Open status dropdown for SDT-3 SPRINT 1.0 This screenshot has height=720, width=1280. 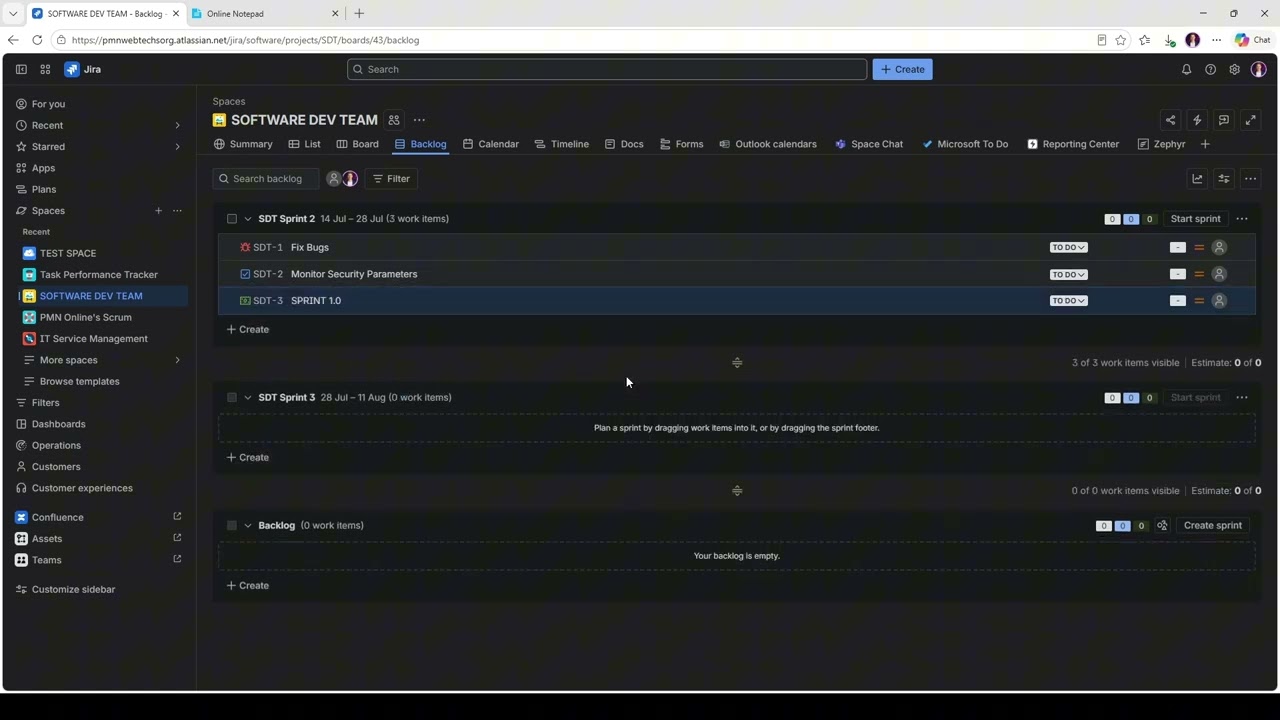(x=1068, y=301)
